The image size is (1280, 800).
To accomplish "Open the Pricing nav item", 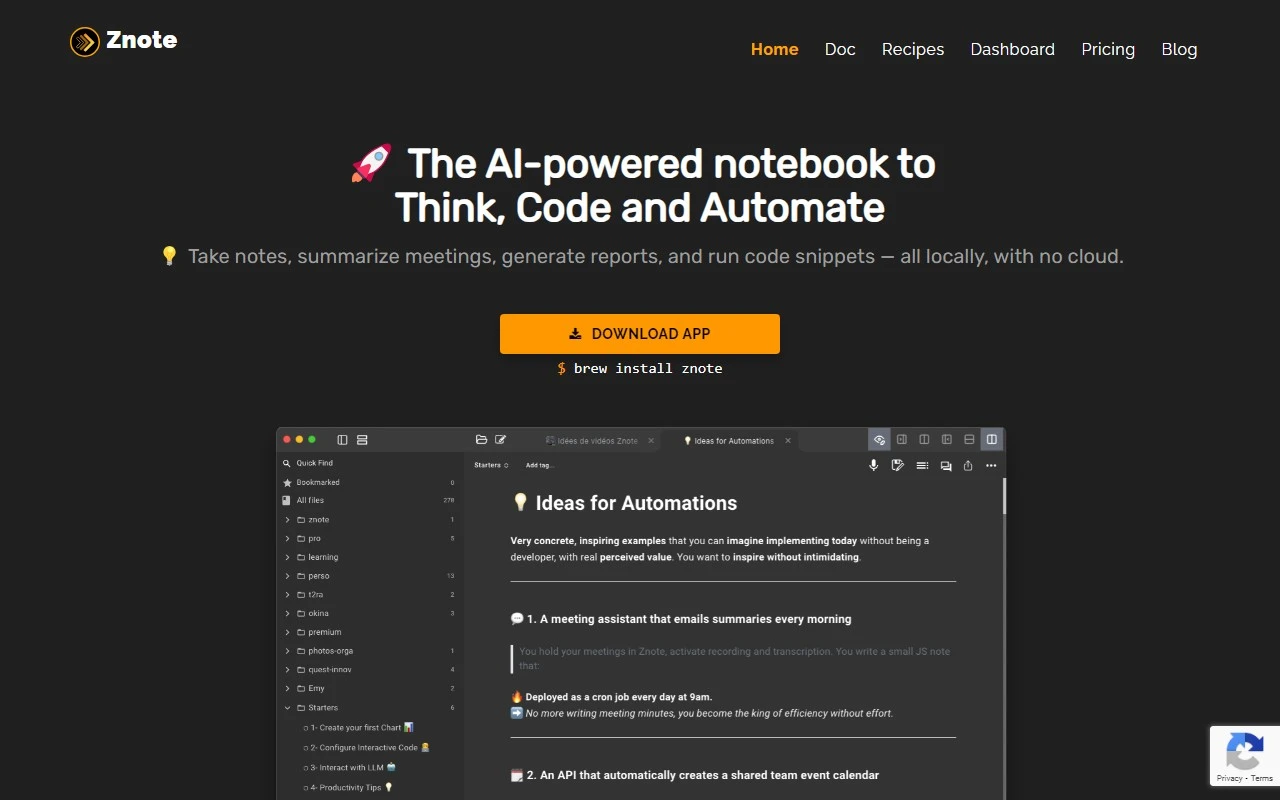I will pos(1108,49).
